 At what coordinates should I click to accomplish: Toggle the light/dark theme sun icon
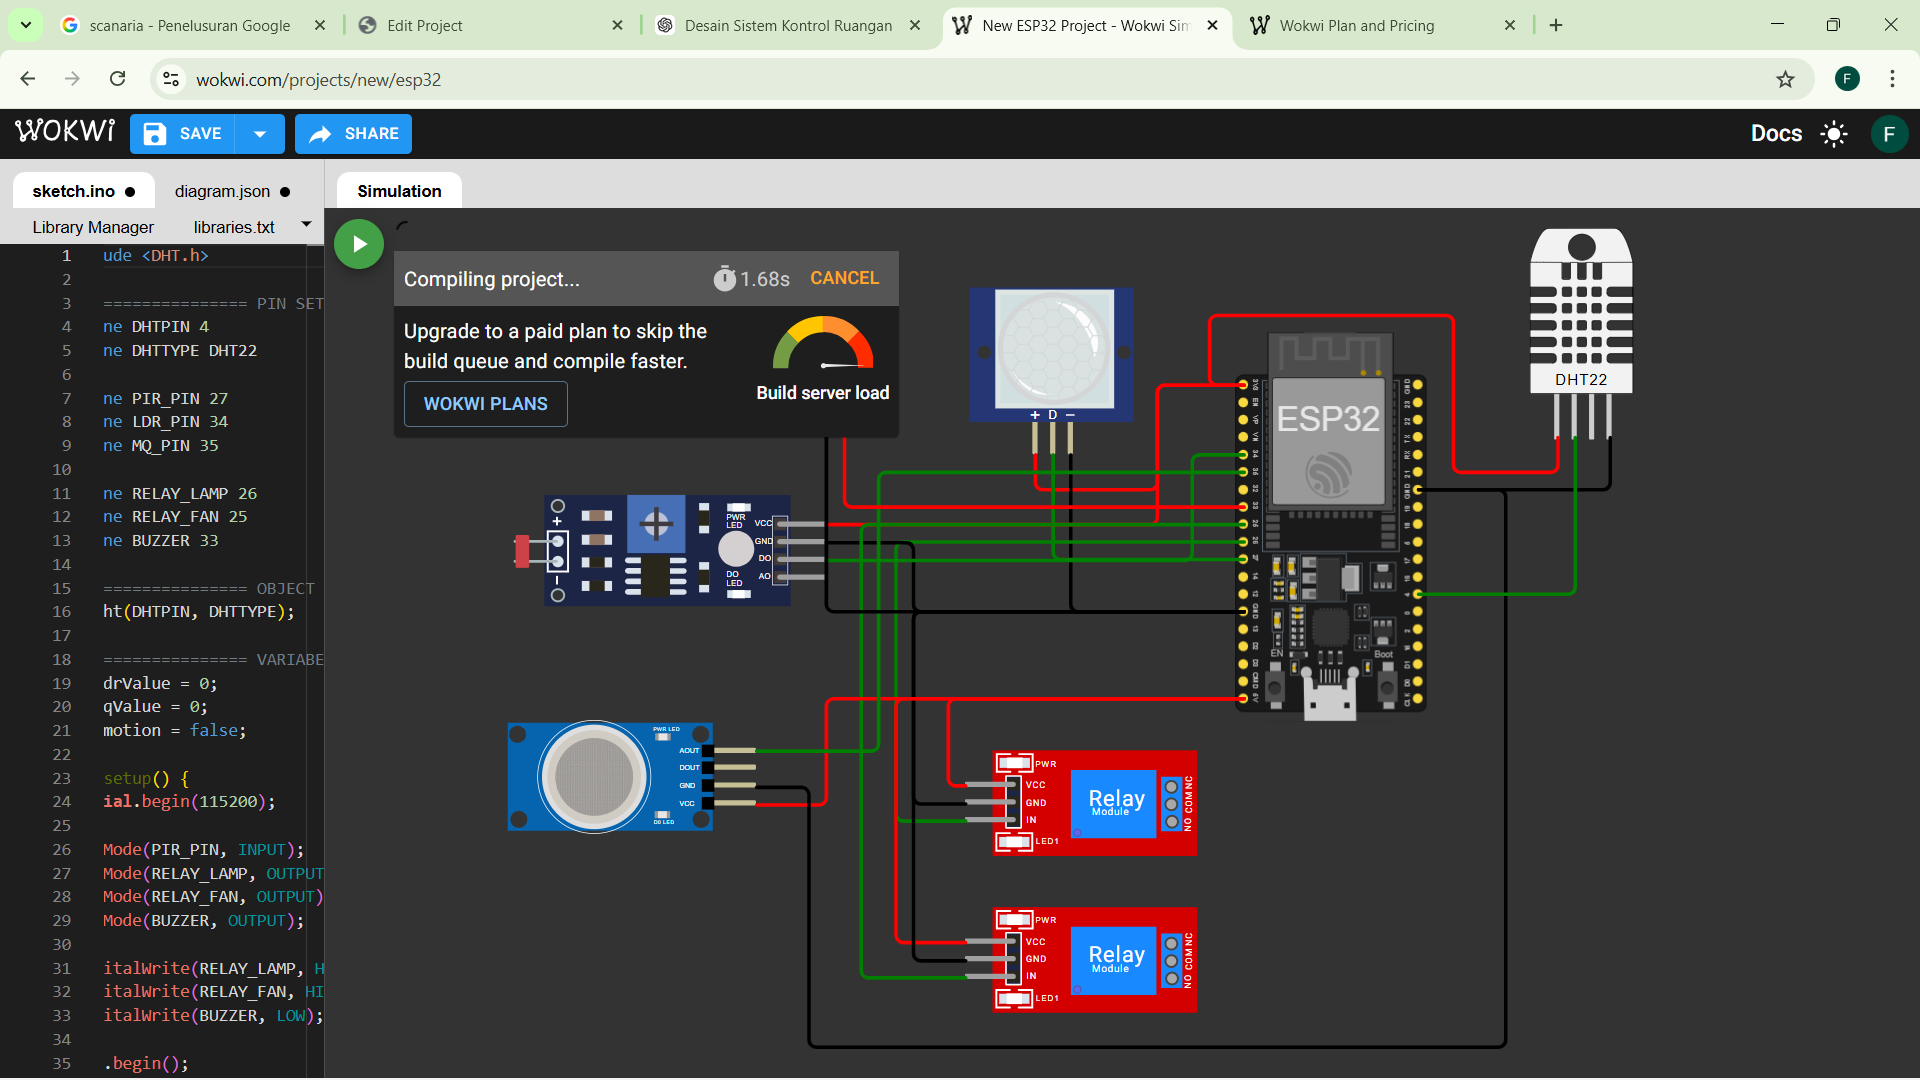[1834, 134]
